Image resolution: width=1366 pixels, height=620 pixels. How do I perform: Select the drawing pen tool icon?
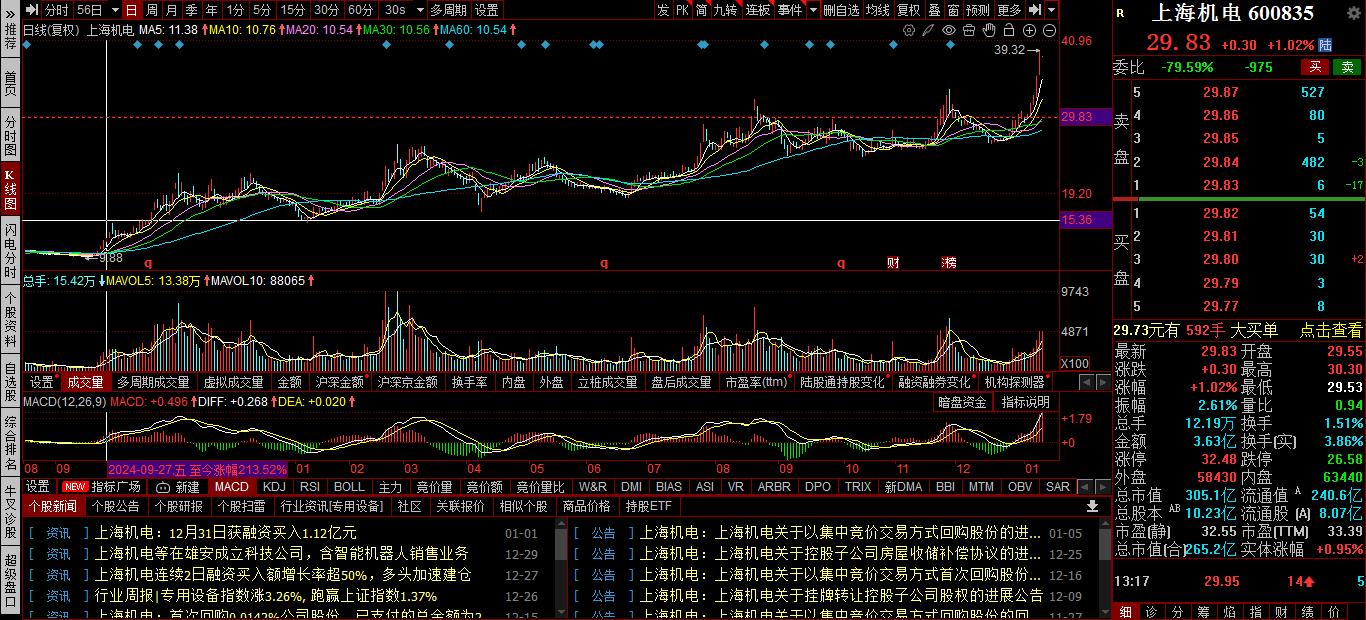coord(929,30)
